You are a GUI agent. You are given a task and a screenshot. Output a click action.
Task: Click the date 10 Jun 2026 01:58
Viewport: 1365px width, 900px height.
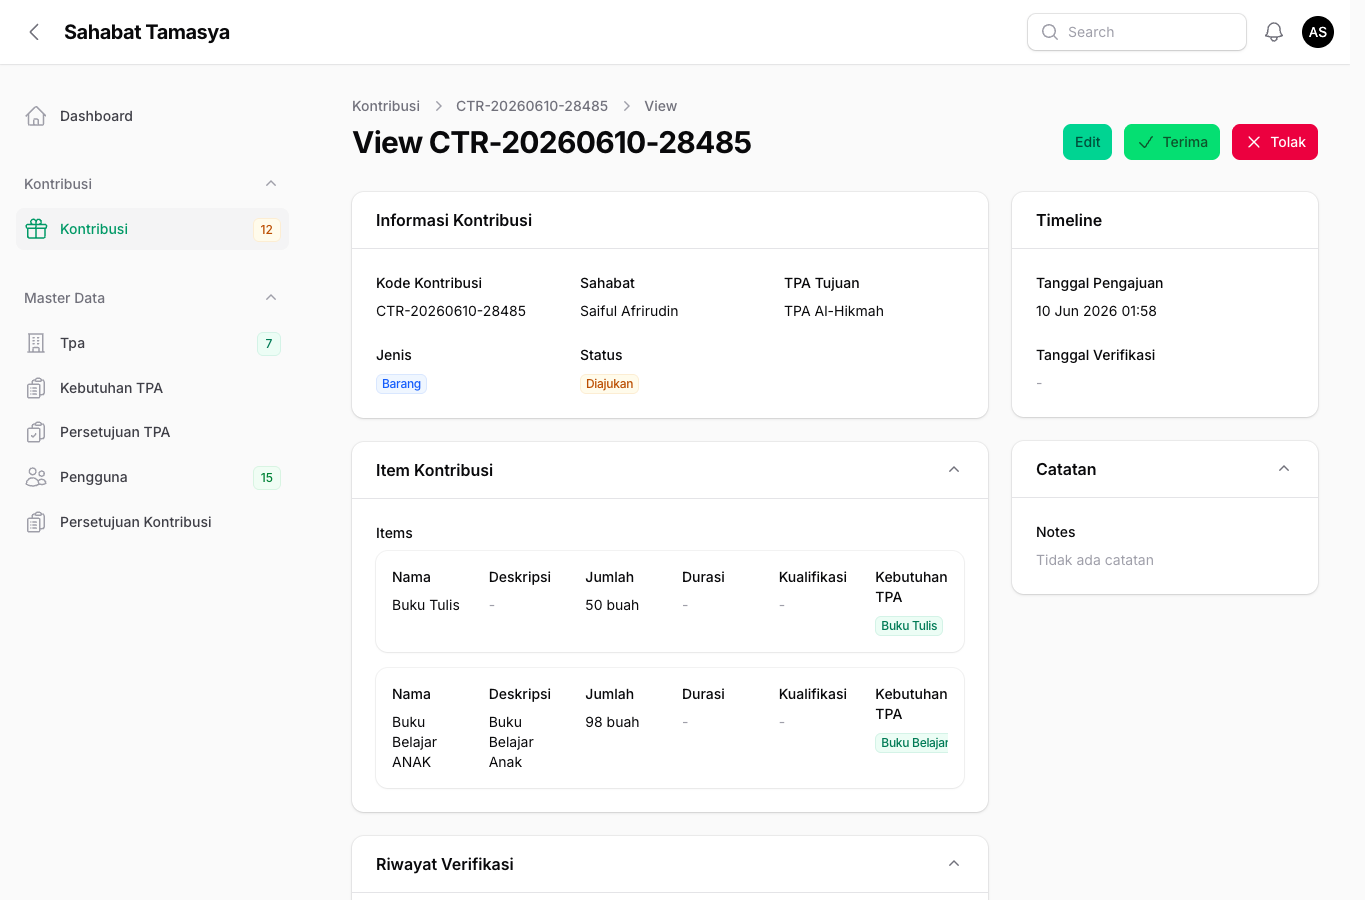(x=1096, y=311)
